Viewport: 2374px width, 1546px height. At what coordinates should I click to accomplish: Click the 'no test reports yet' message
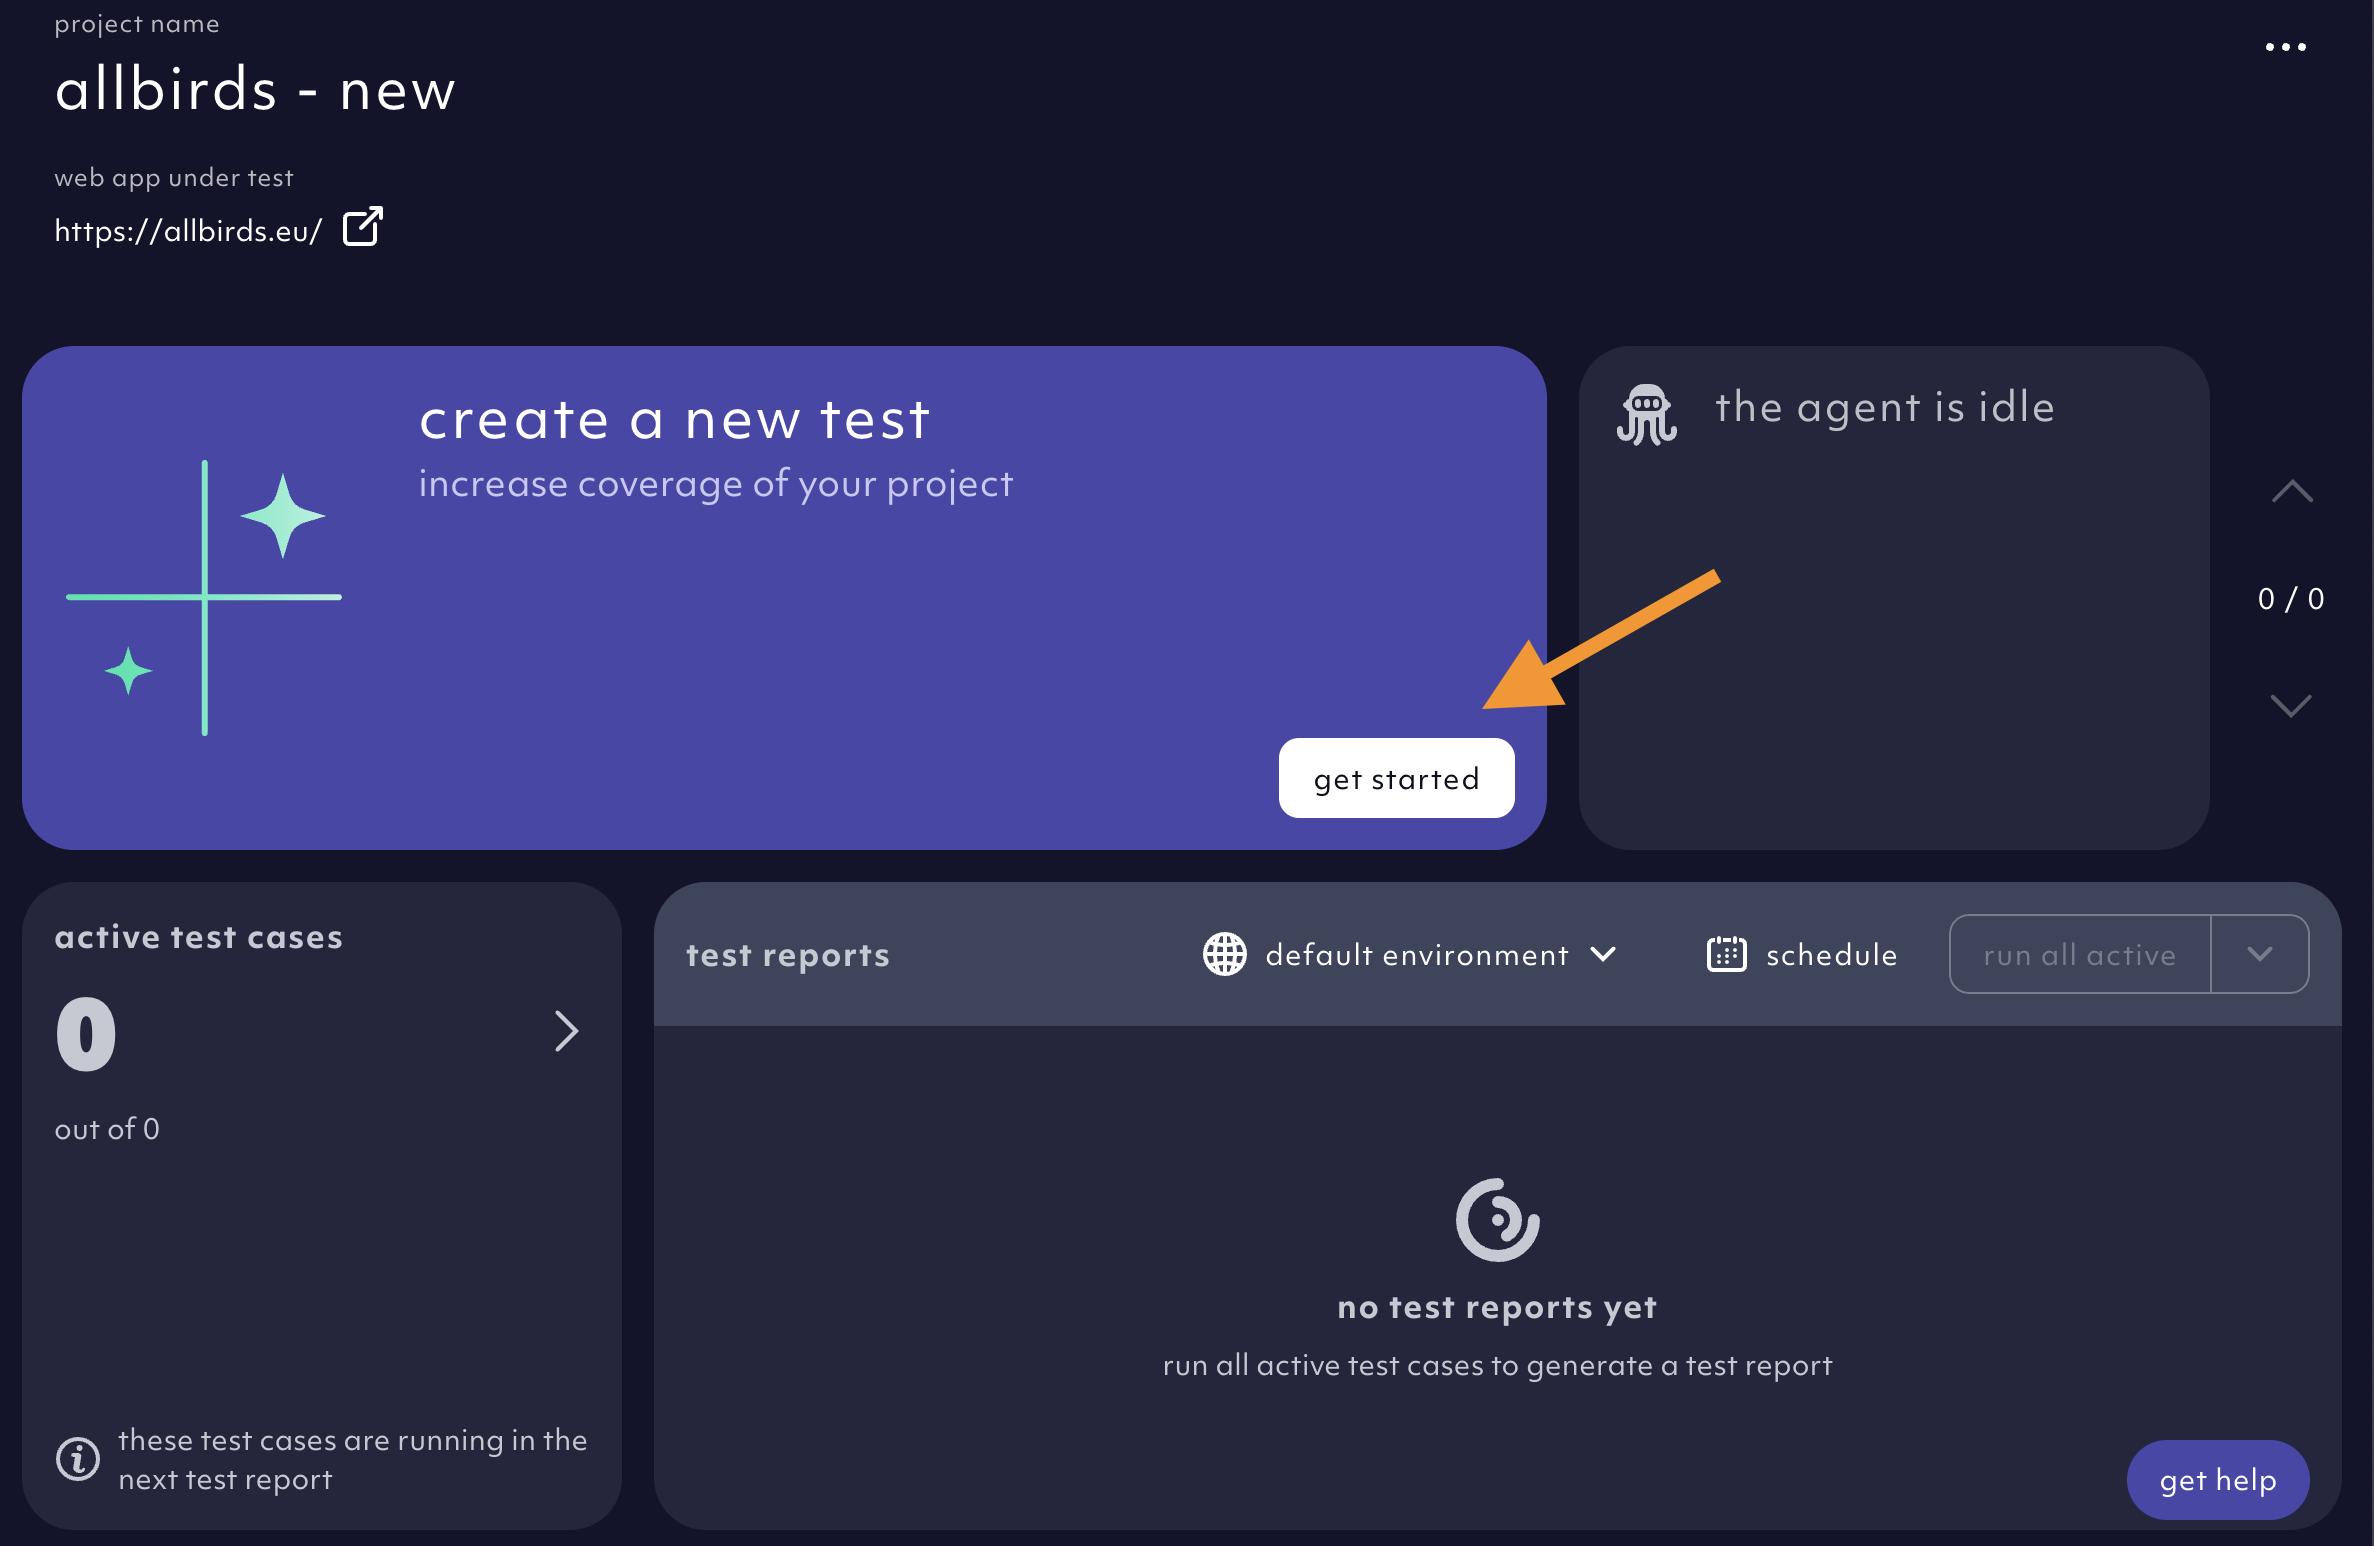(1497, 1307)
